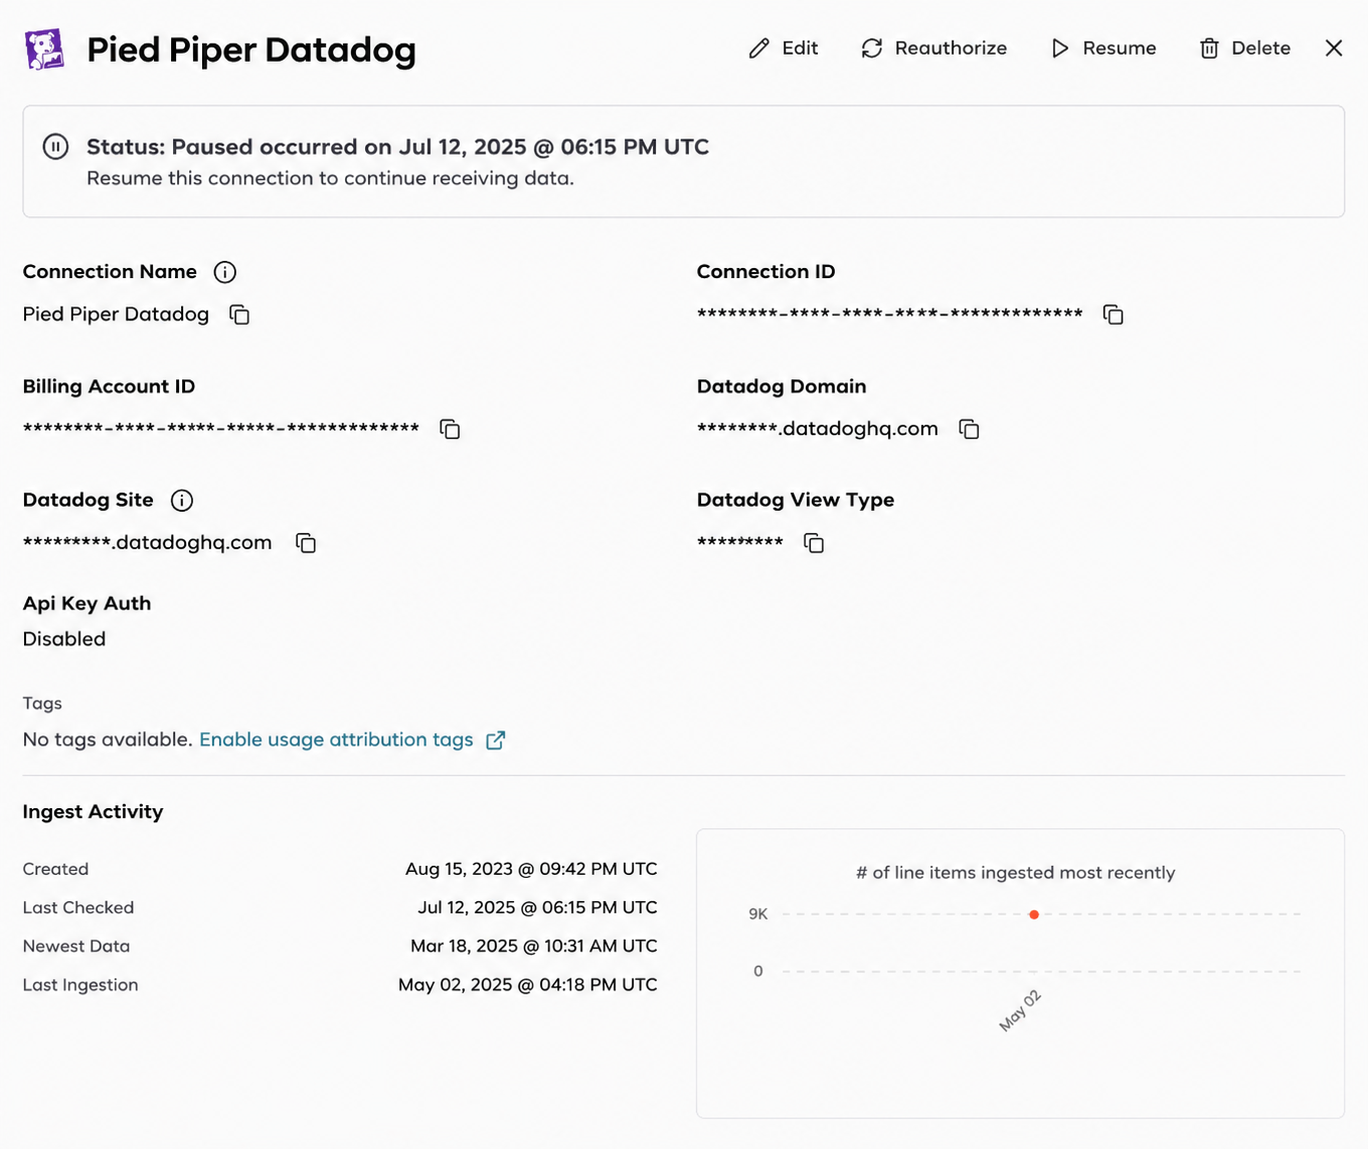This screenshot has width=1368, height=1149.
Task: Click the 'Status: Paused occurred on' heading
Action: [x=398, y=147]
